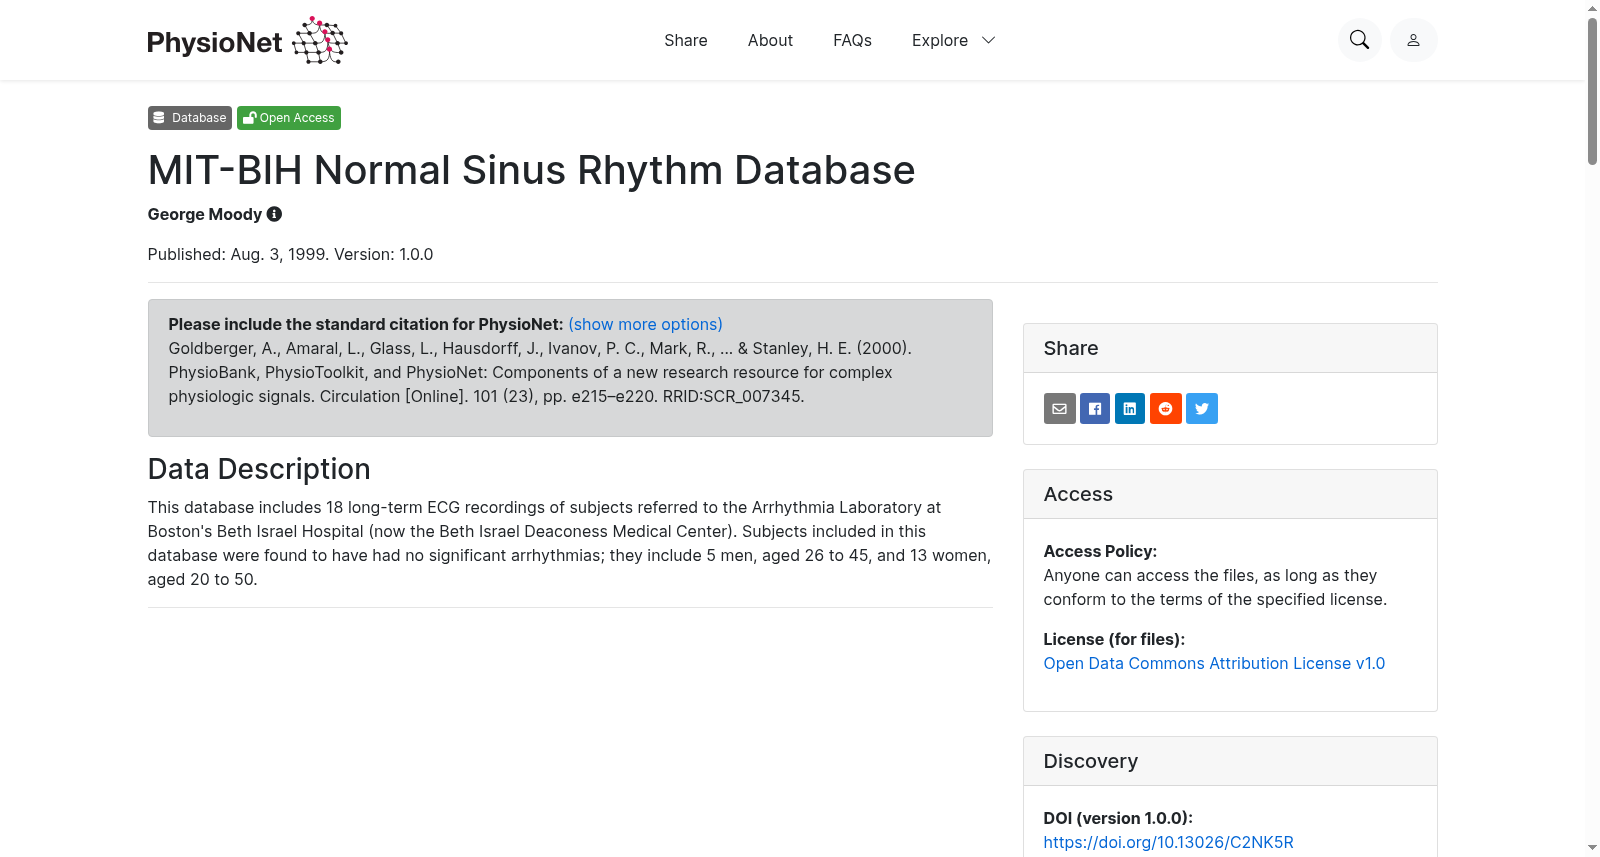Open the search magnifier icon

[1359, 40]
